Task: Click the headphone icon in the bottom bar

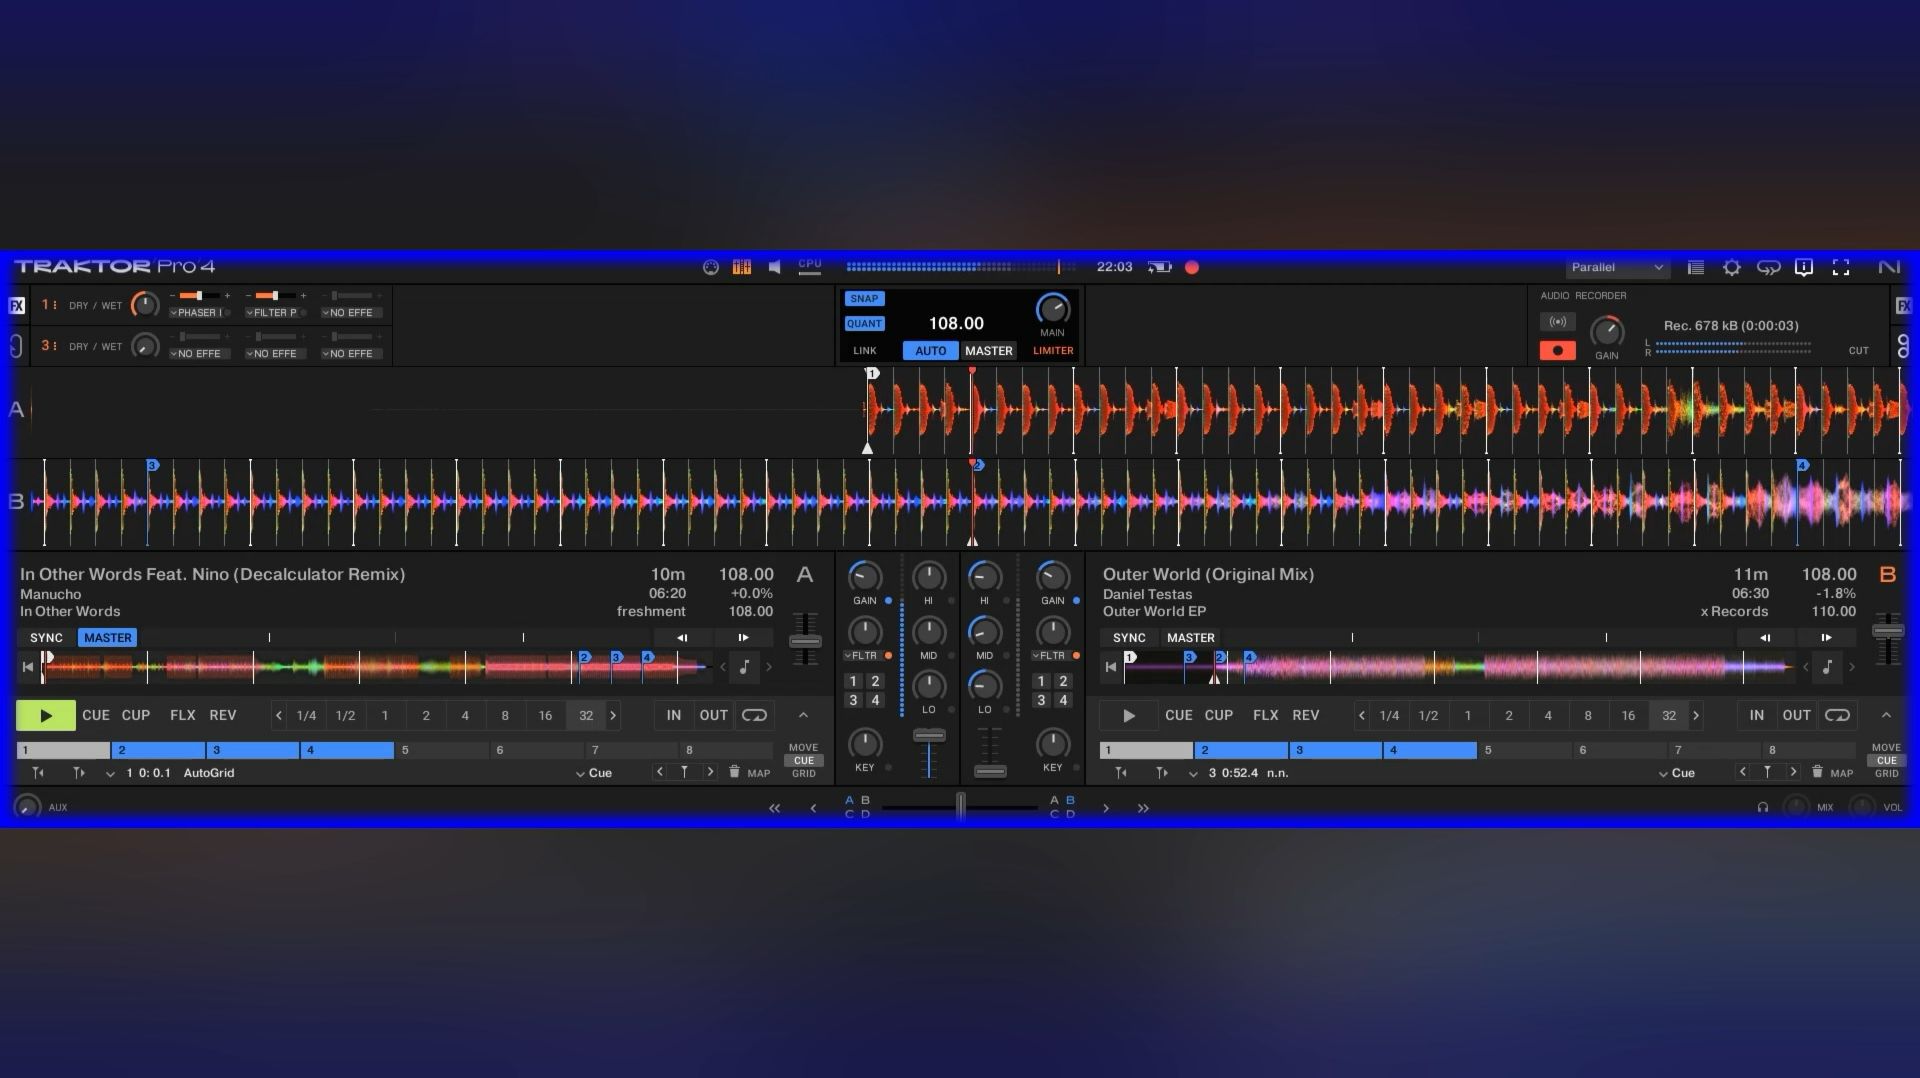Action: tap(1763, 807)
